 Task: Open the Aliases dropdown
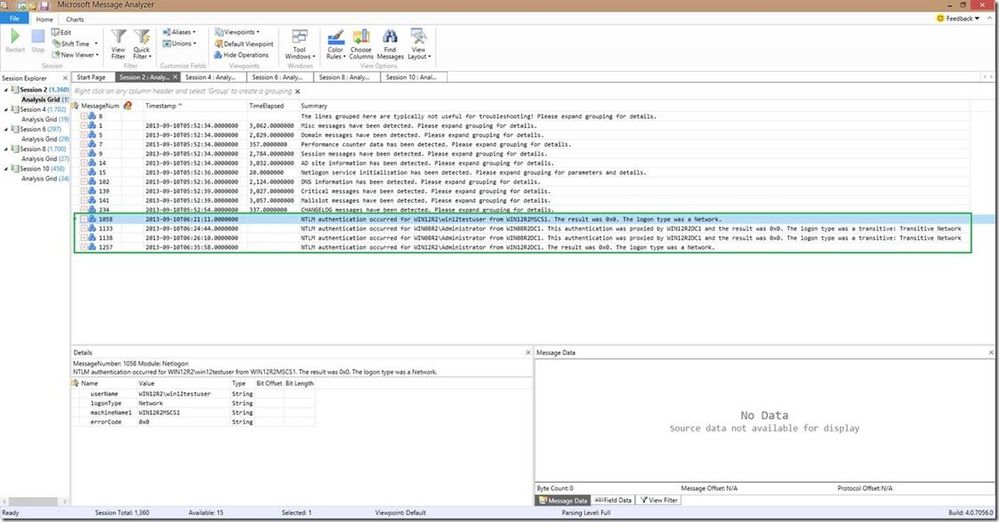click(x=179, y=32)
